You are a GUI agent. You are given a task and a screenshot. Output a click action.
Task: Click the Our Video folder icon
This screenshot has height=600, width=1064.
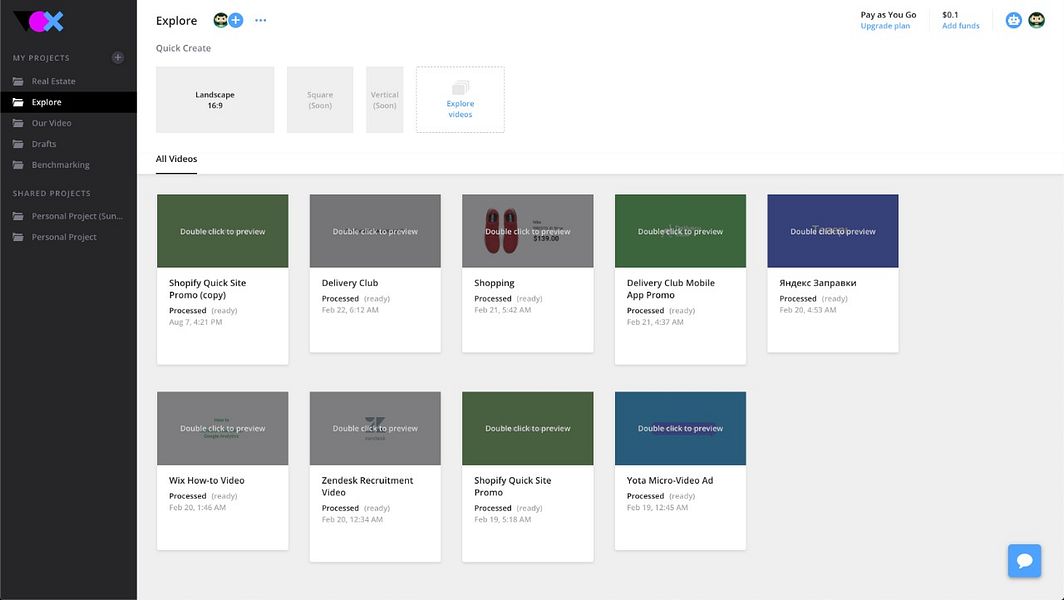coord(18,124)
